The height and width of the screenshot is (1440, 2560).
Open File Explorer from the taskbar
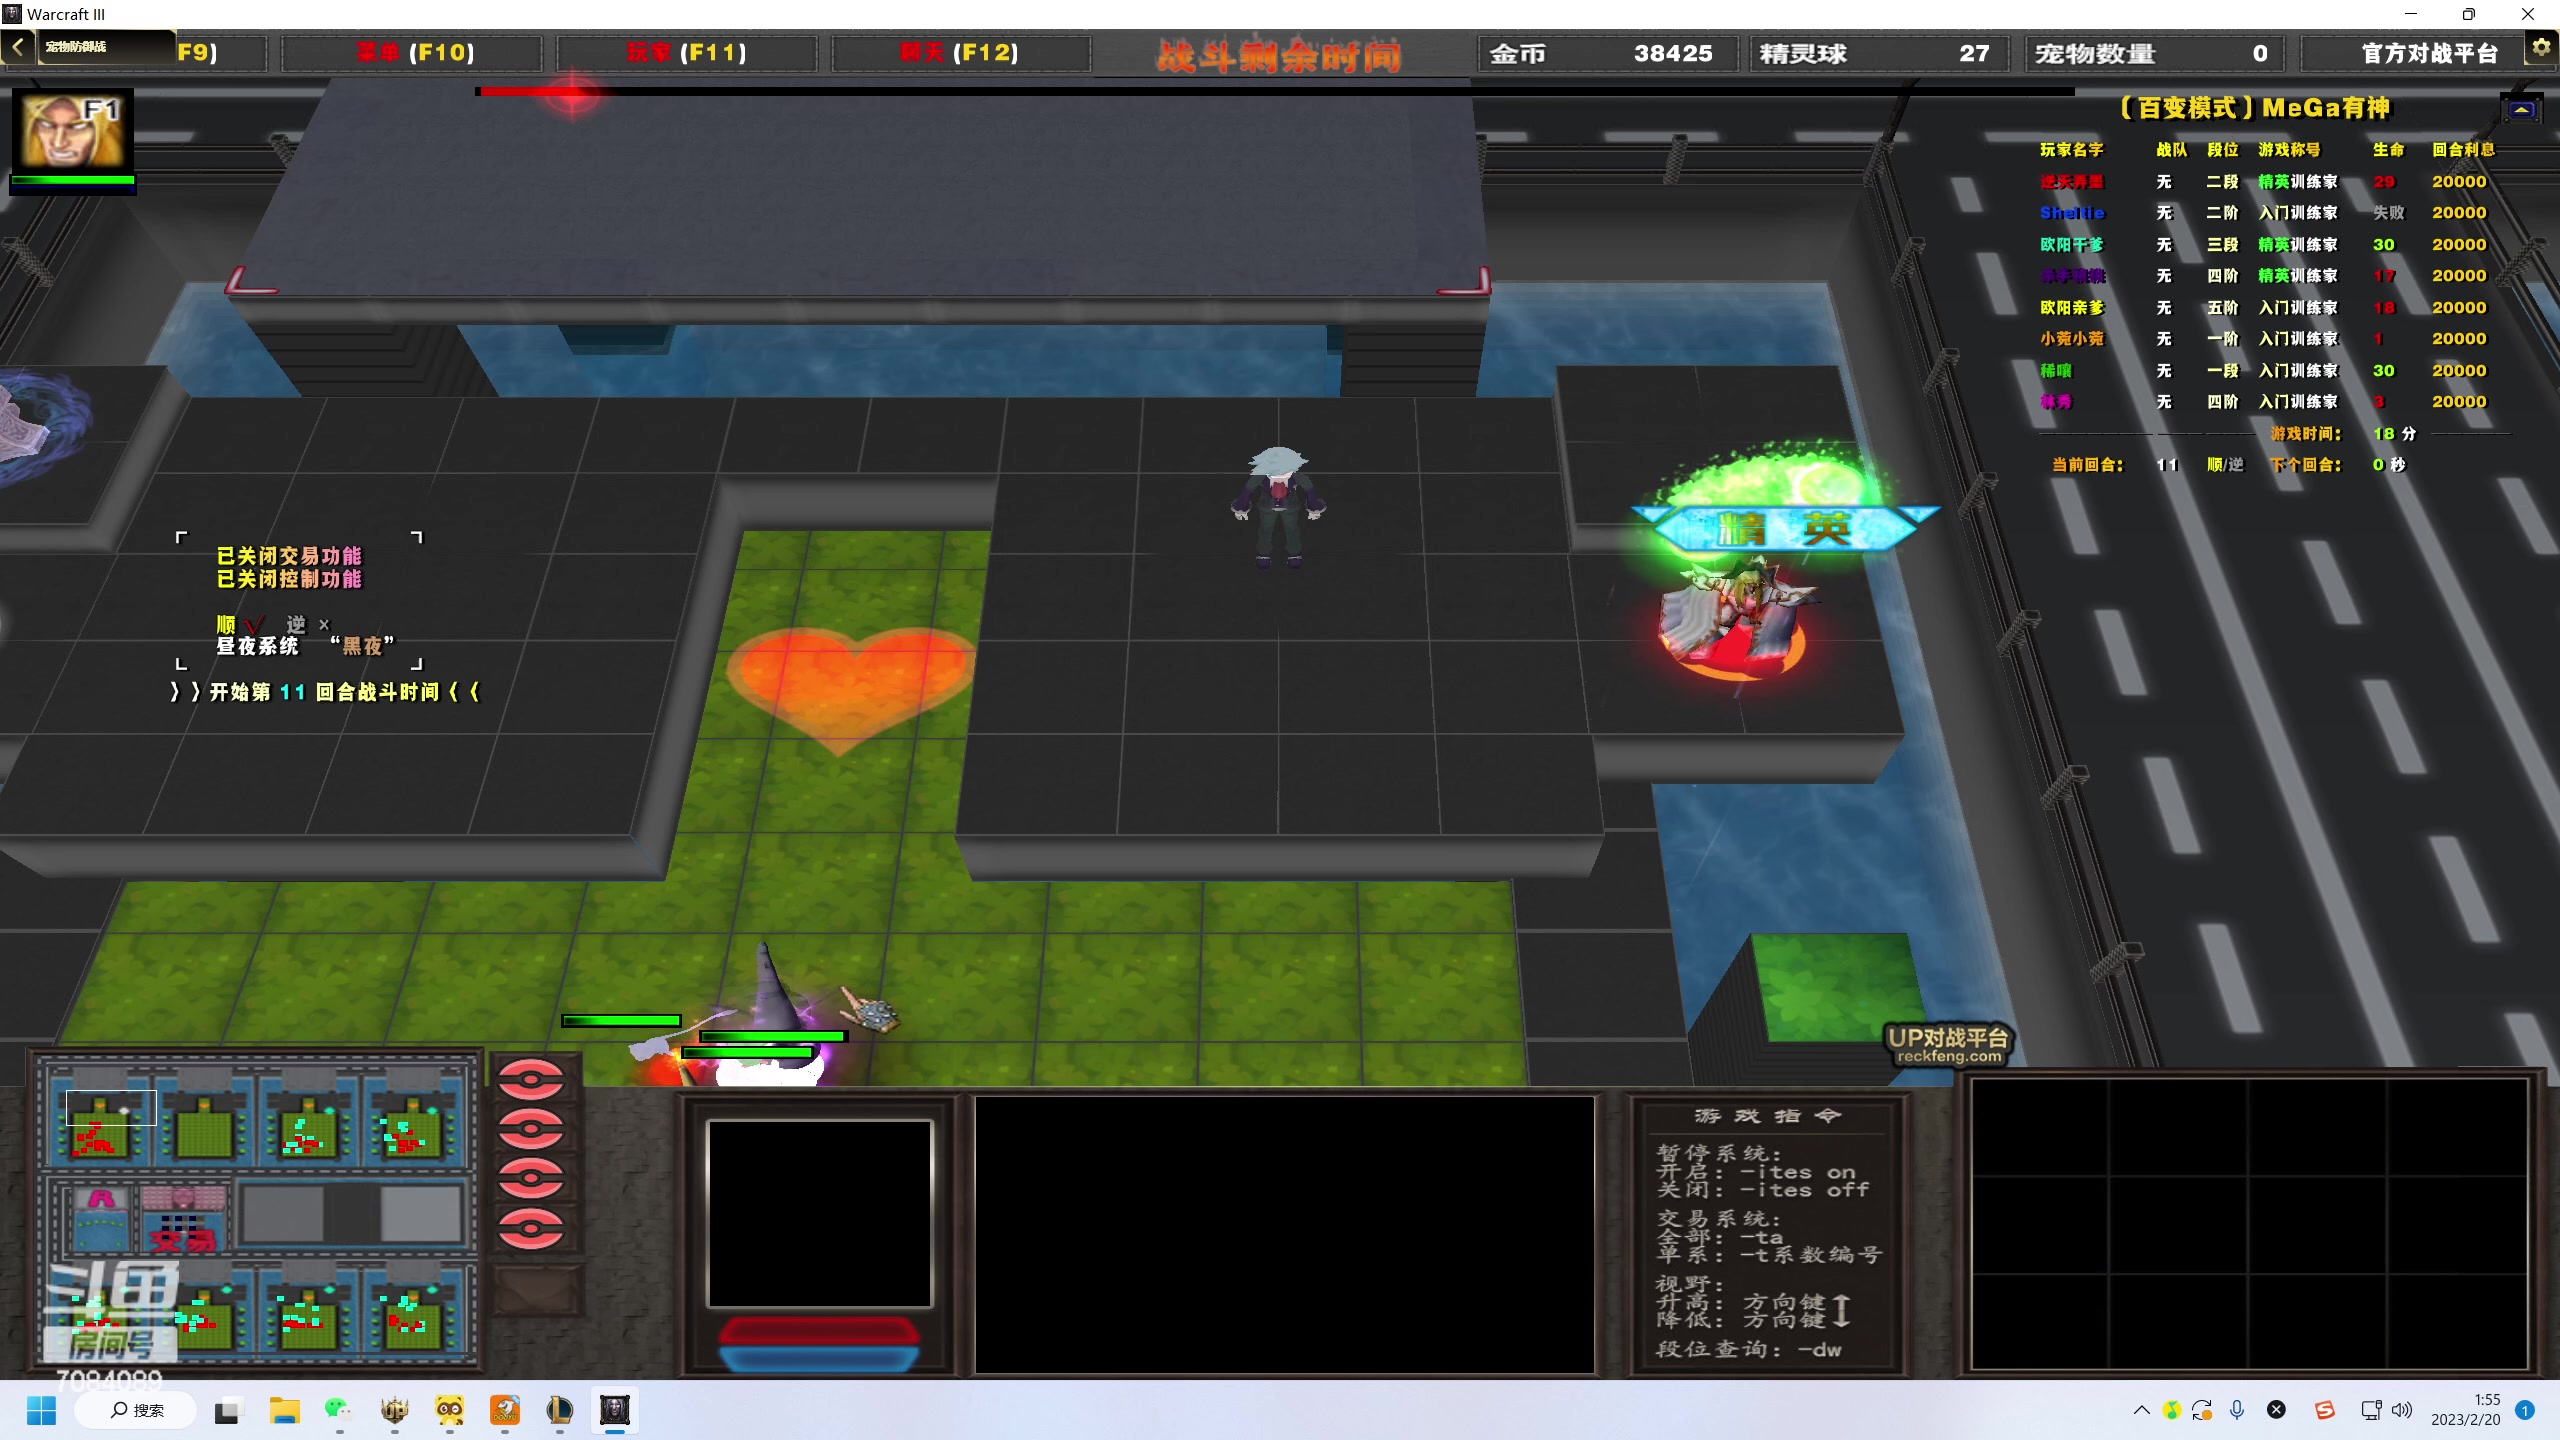[x=284, y=1410]
